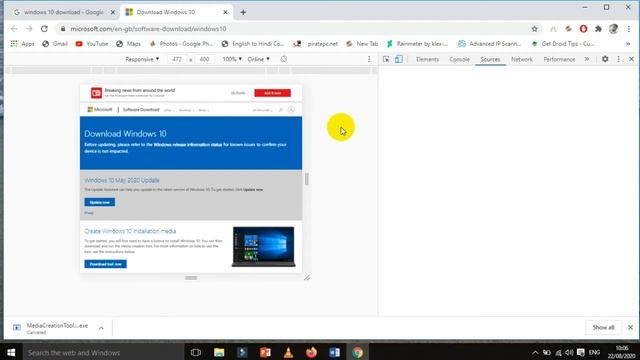The height and width of the screenshot is (360, 640).
Task: Open File Explorer from taskbar
Action: click(219, 352)
